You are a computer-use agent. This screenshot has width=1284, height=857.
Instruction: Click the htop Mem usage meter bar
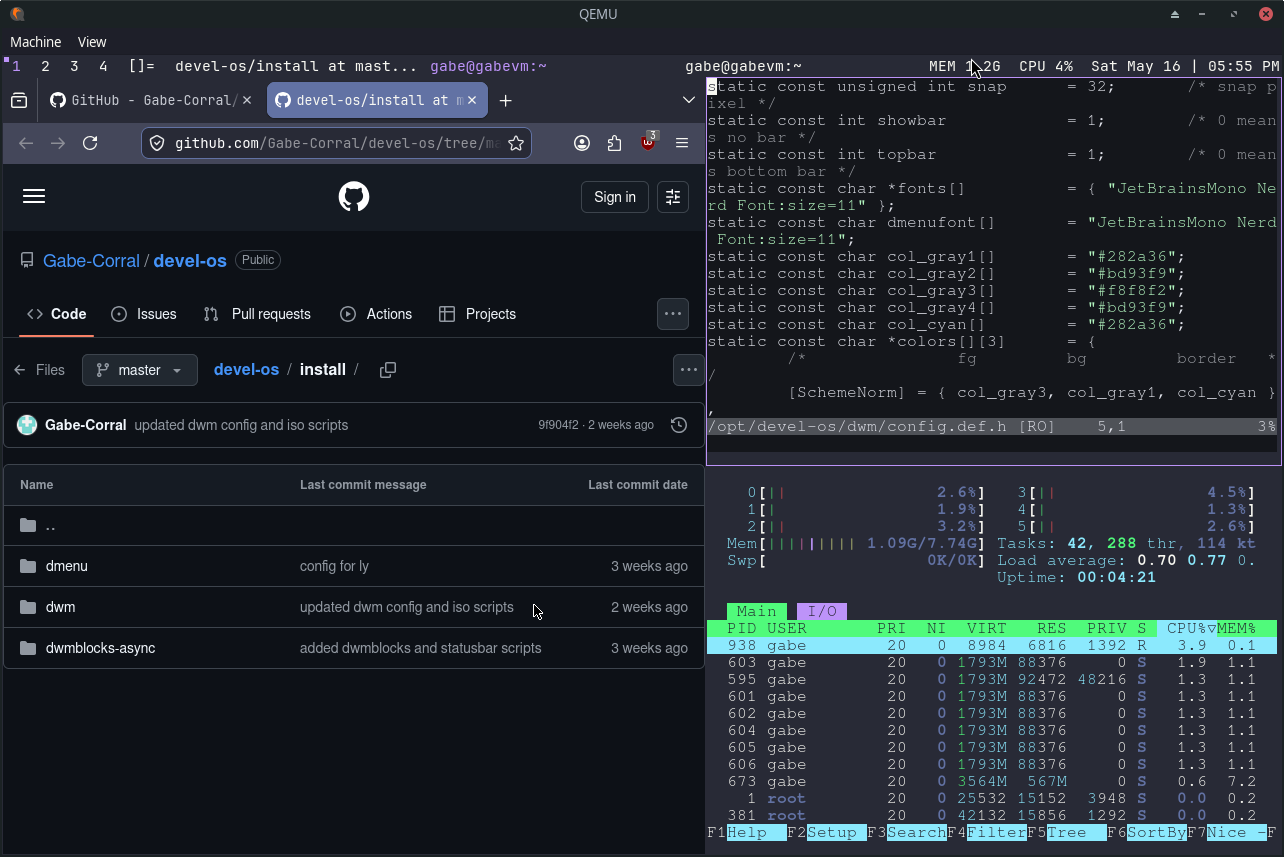coord(857,543)
